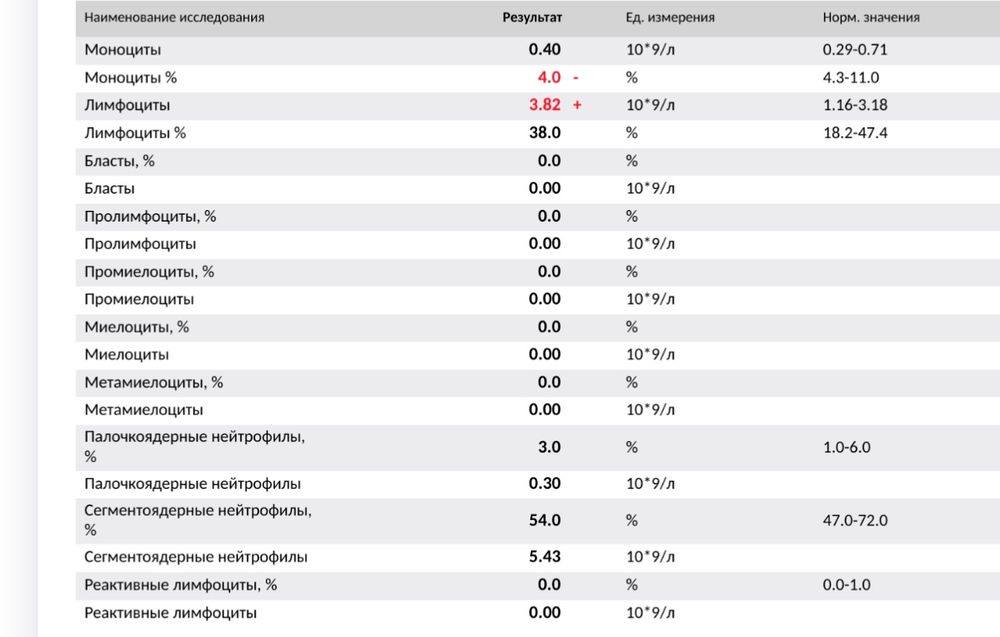Select the "Ед. измерения" column header
The width and height of the screenshot is (1000, 637).
point(670,18)
